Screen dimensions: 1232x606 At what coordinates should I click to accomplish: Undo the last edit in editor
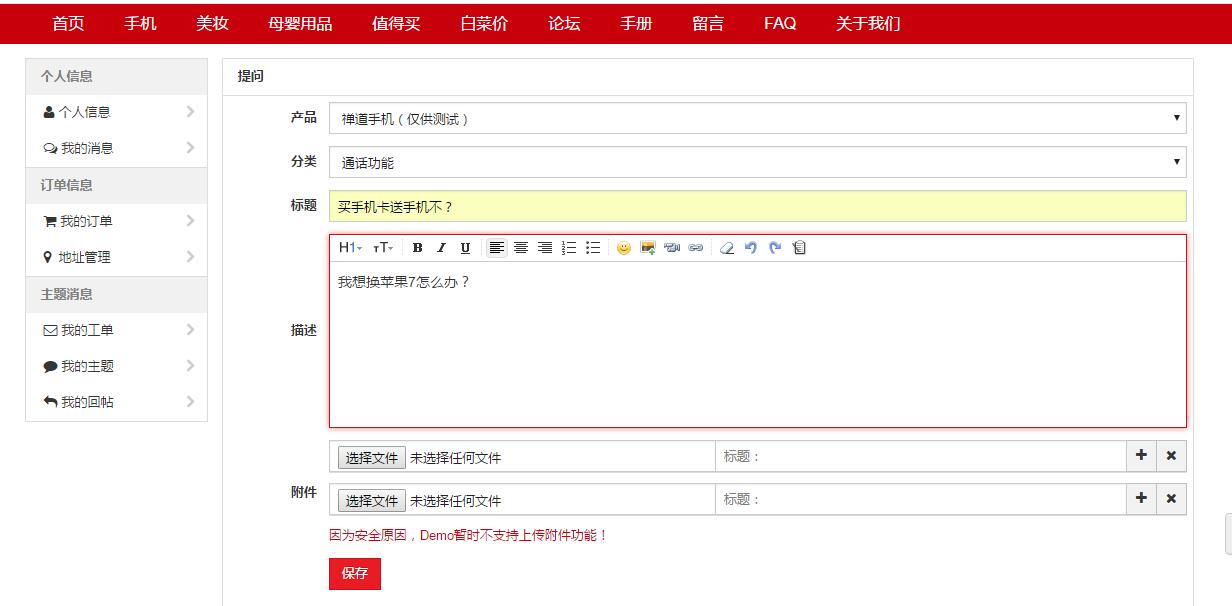tap(751, 248)
